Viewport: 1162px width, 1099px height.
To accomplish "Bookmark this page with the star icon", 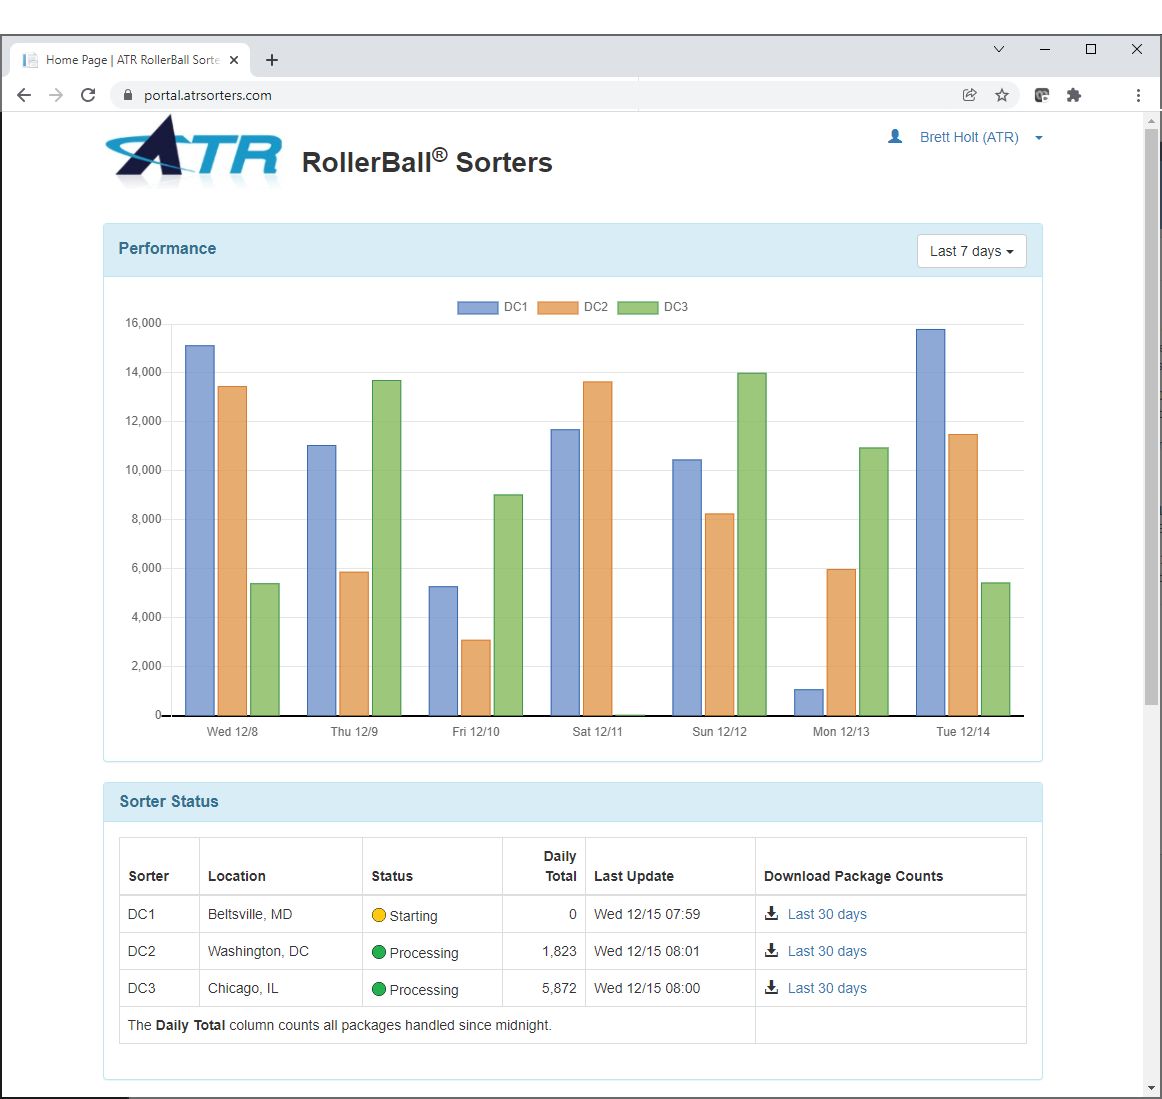I will click(1001, 95).
